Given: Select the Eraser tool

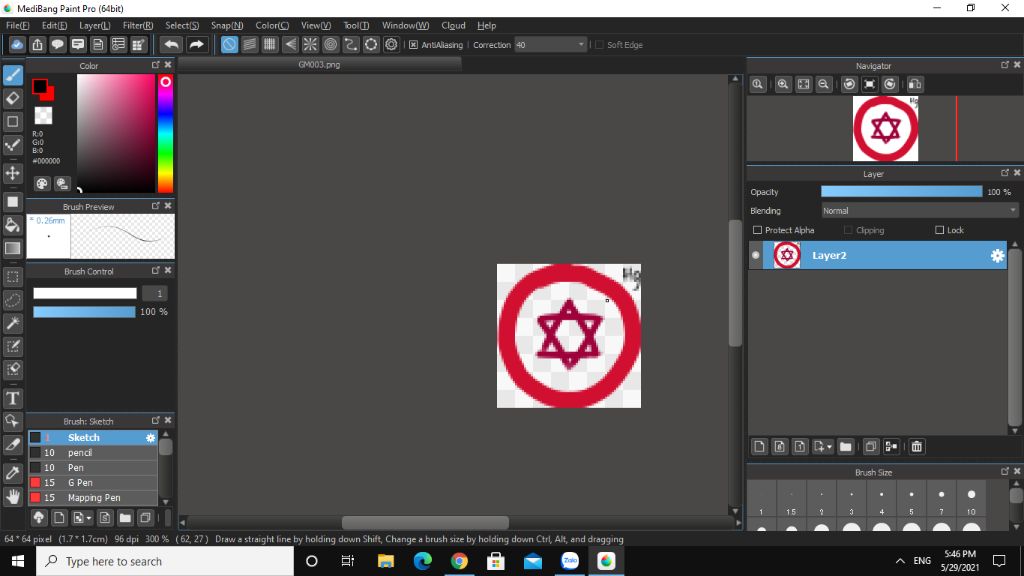Looking at the screenshot, I should point(12,99).
